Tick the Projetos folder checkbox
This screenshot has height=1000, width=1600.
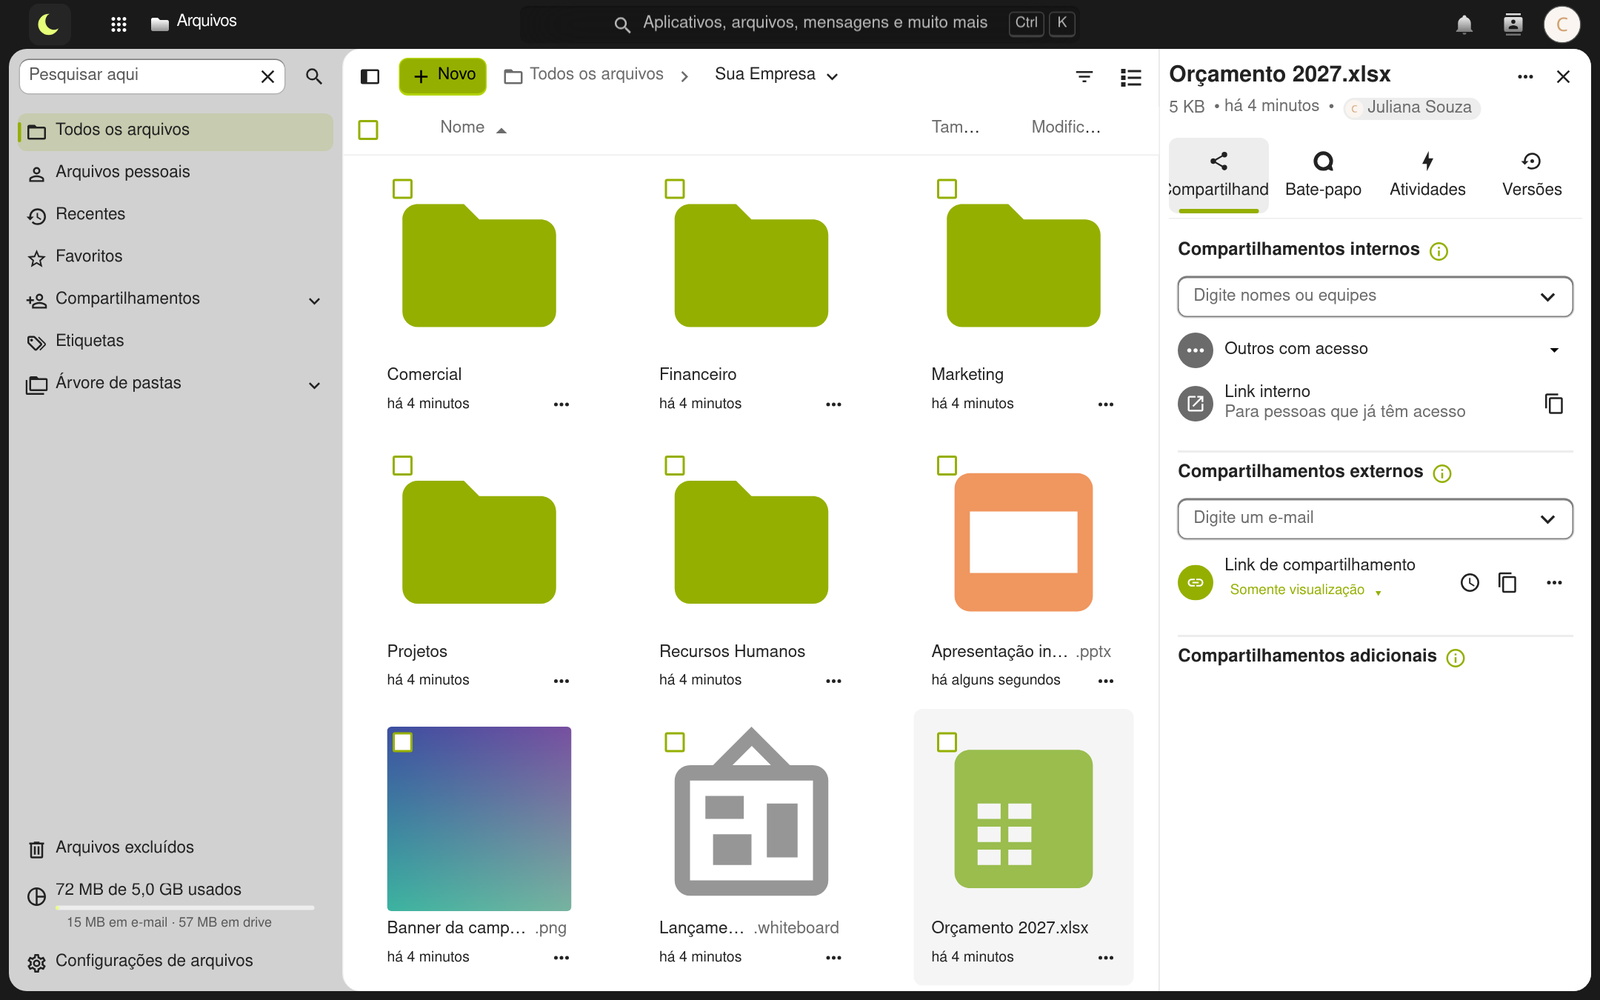click(x=402, y=465)
